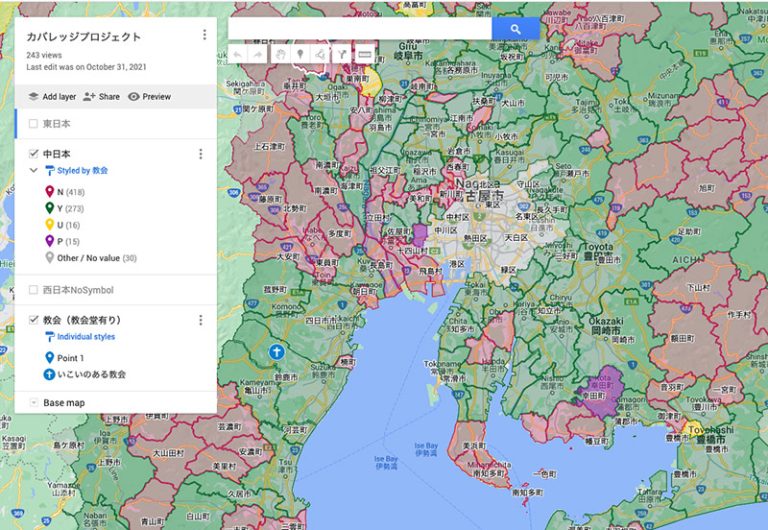Select the add marker tool

point(300,54)
